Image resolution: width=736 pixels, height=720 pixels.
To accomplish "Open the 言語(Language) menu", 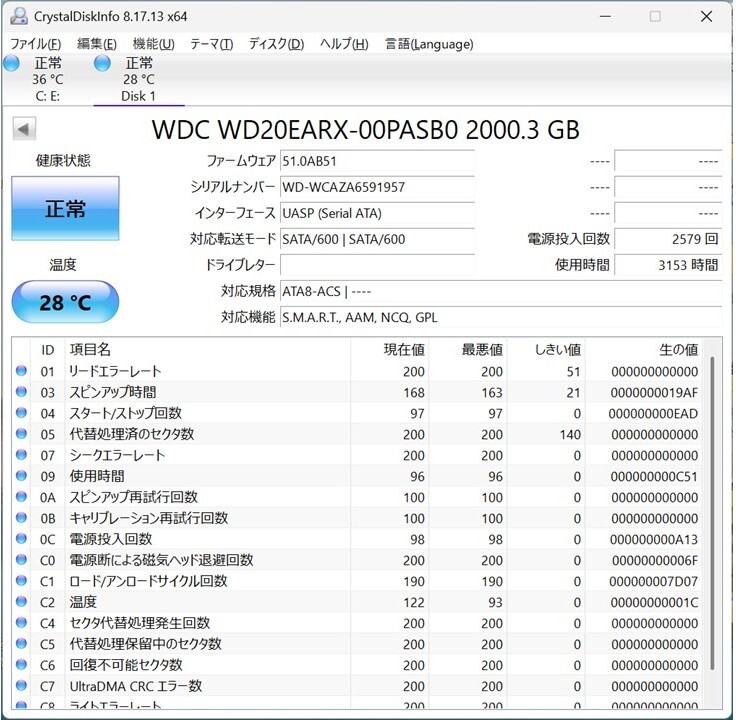I will click(429, 44).
